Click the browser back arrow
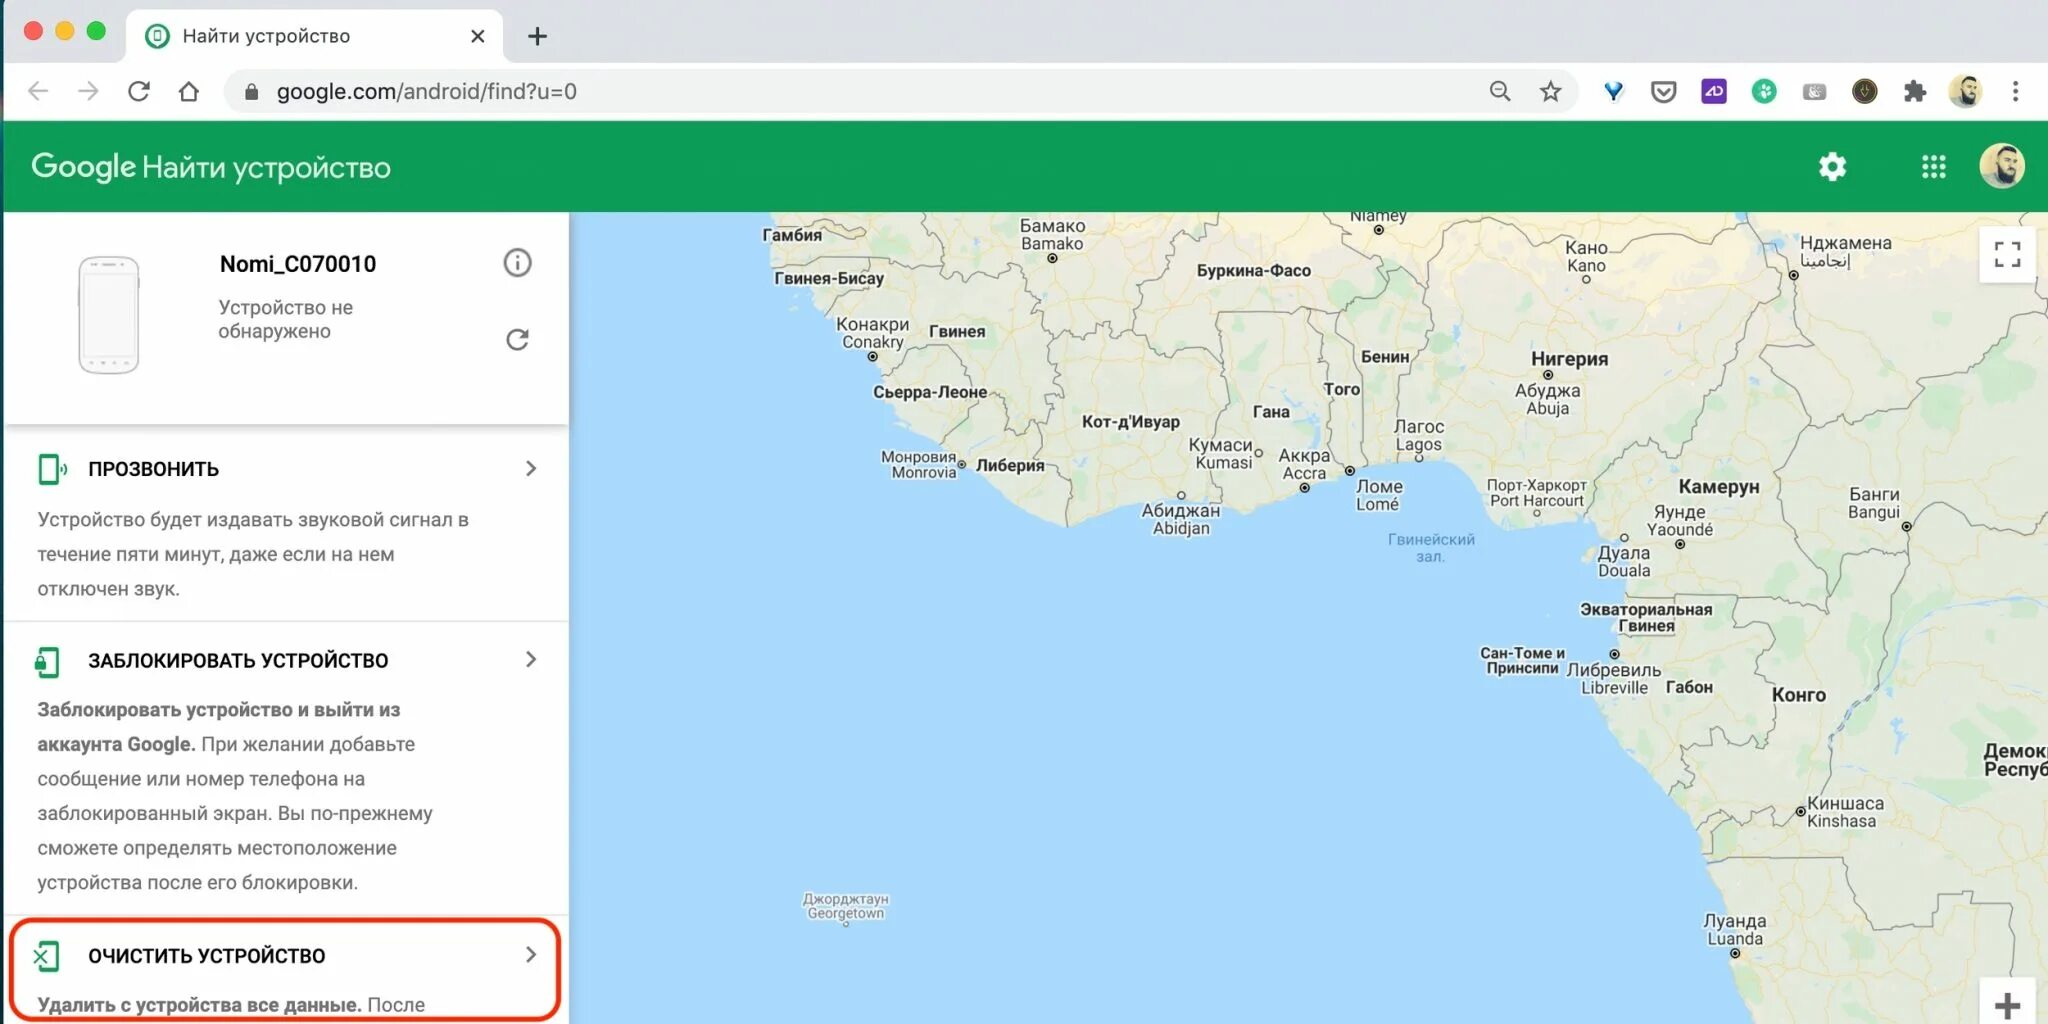 tap(38, 91)
